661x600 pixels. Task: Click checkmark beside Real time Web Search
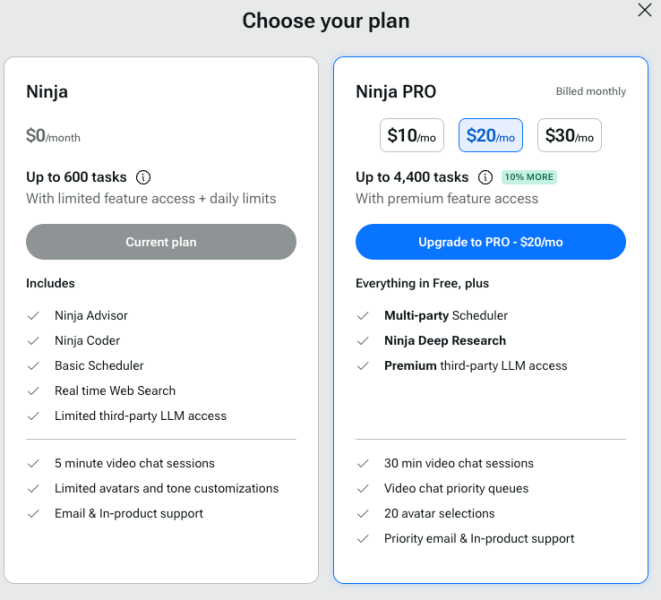(33, 391)
